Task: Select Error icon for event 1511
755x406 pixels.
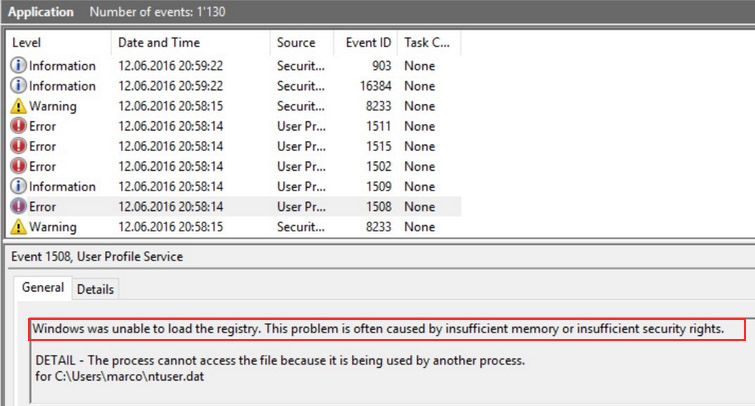Action: click(18, 126)
